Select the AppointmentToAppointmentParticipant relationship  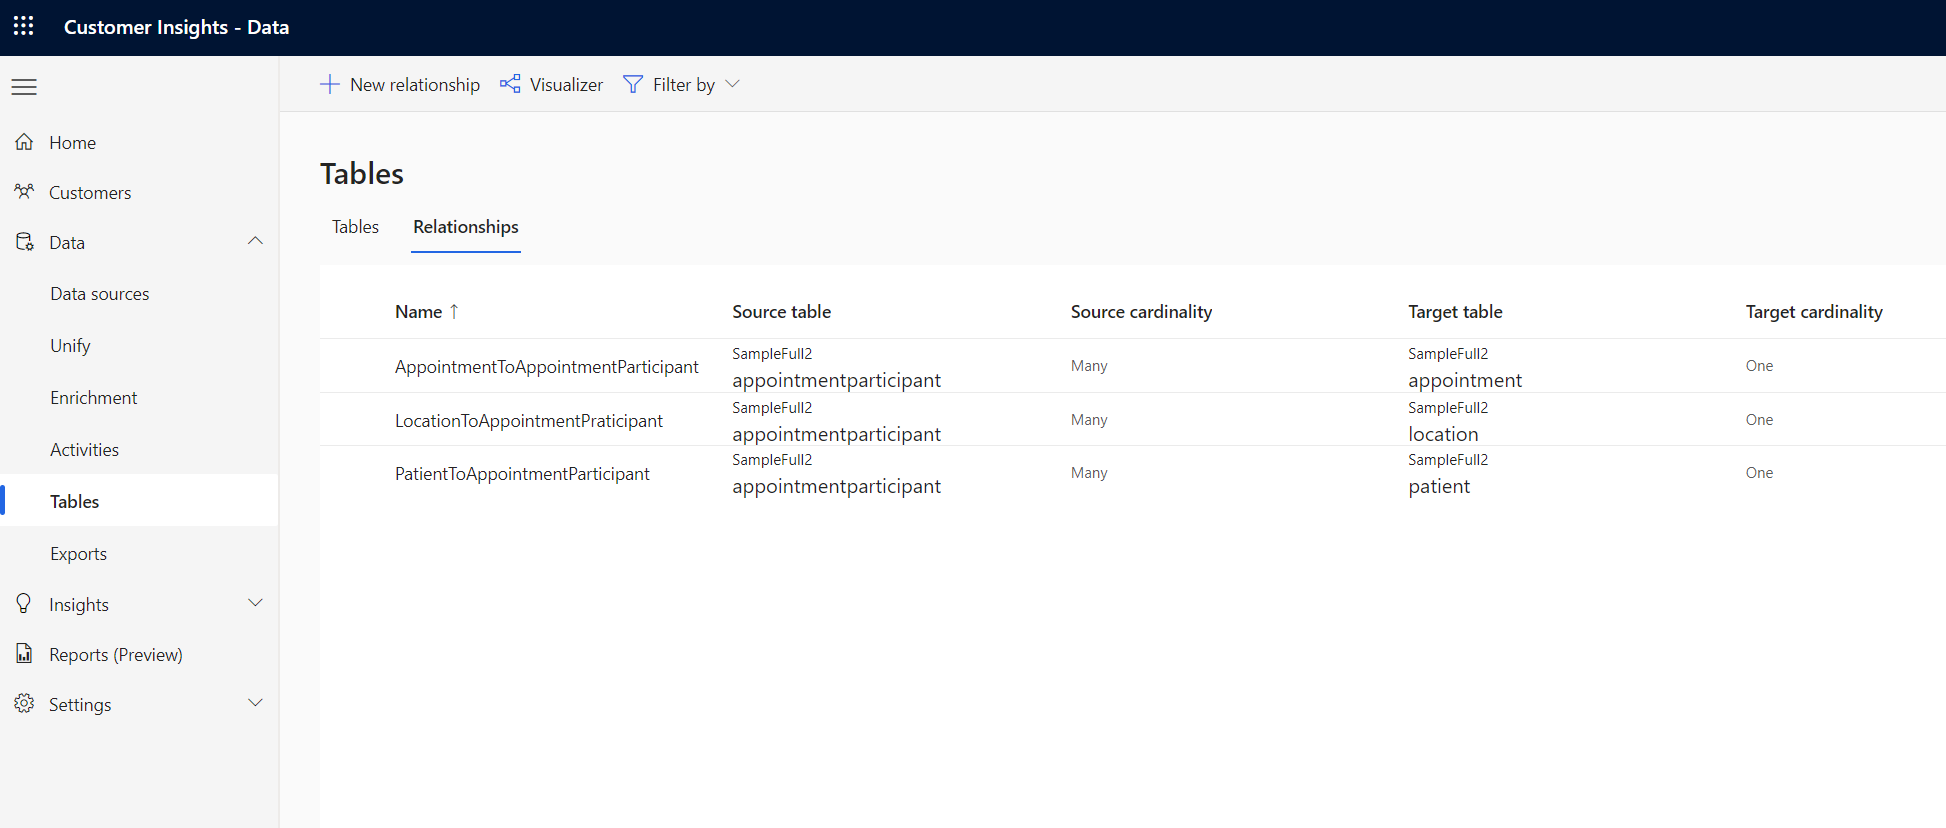coord(546,367)
